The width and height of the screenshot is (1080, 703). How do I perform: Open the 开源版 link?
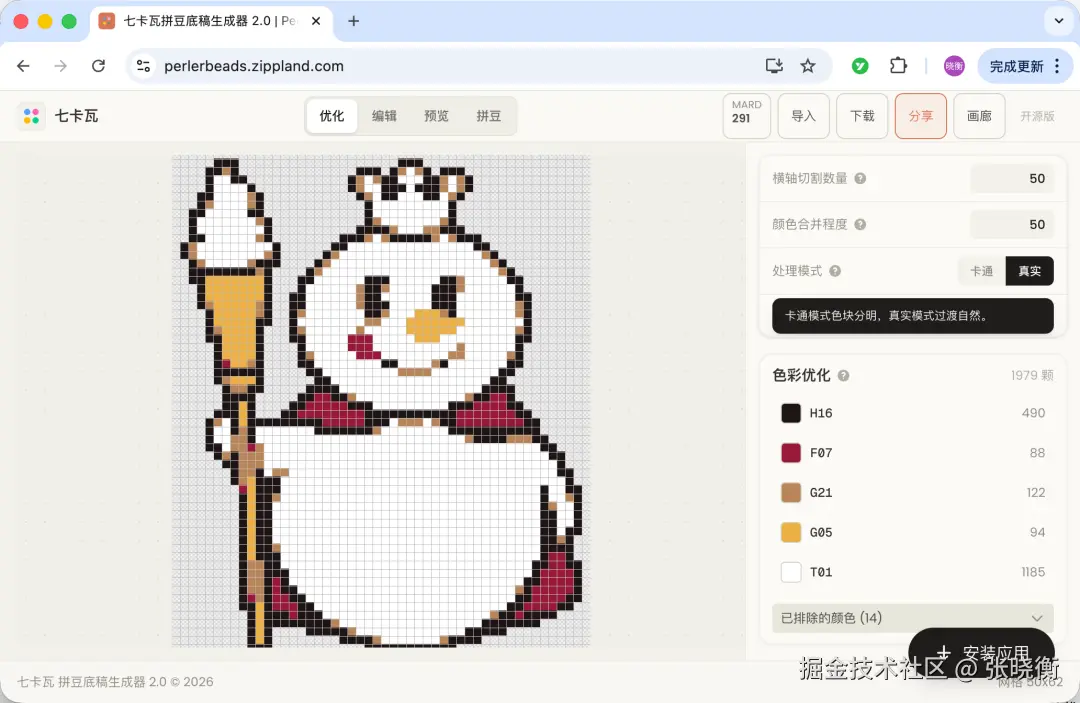tap(1037, 116)
